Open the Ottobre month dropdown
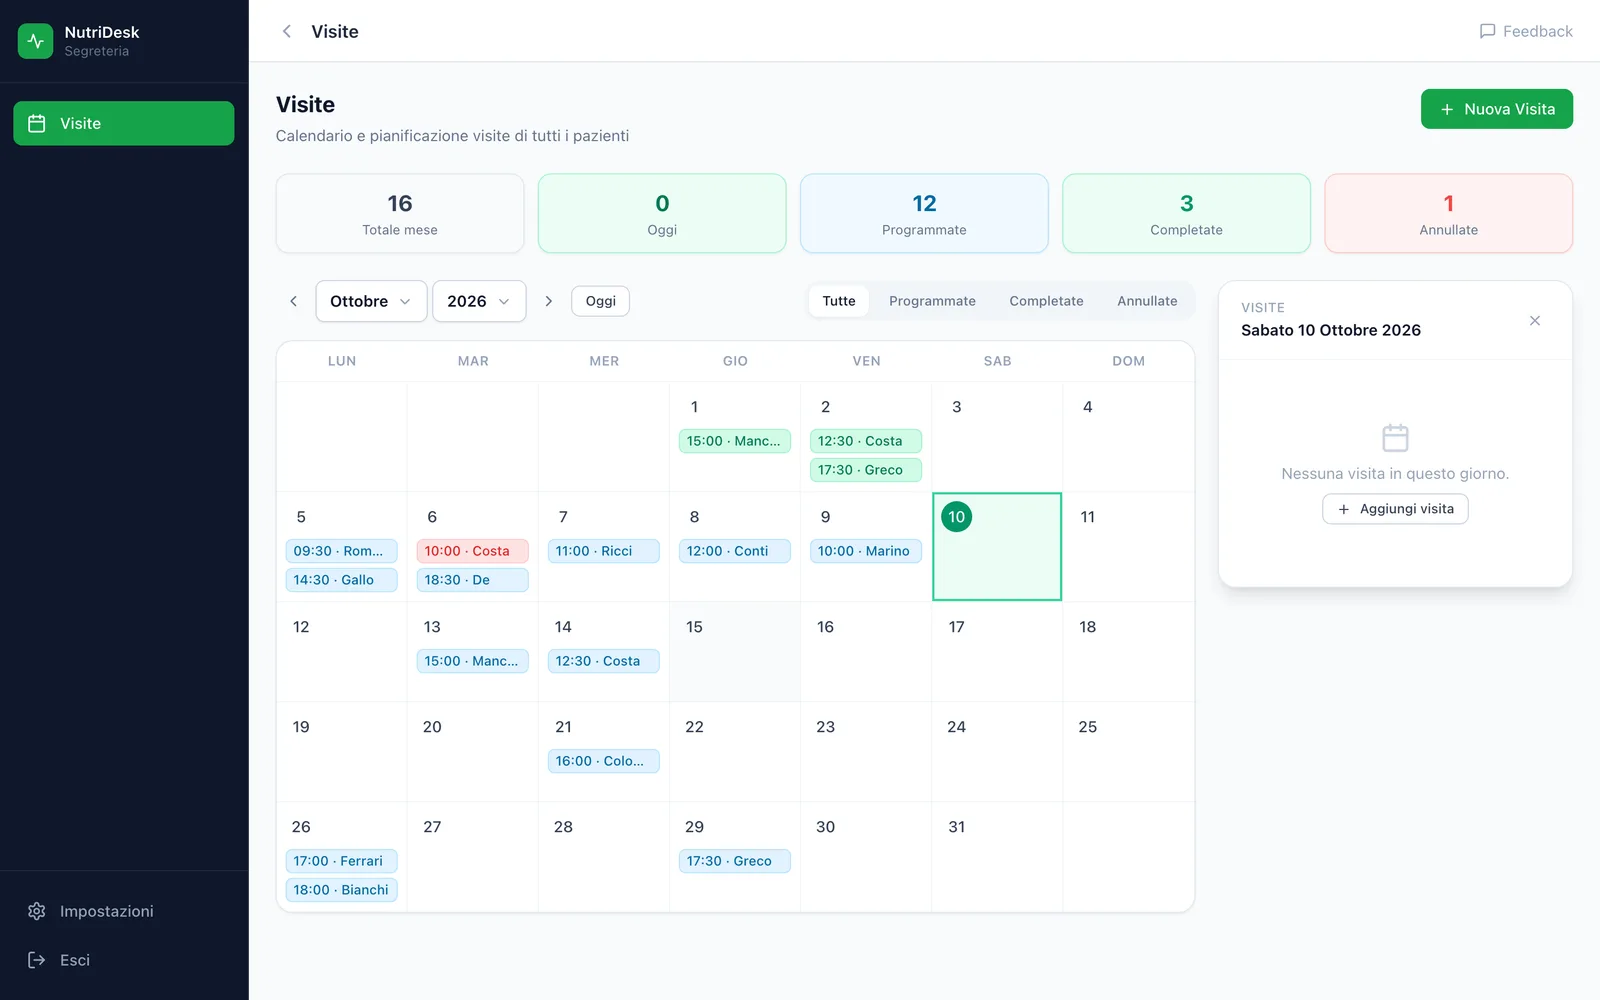The height and width of the screenshot is (1000, 1600). [371, 301]
